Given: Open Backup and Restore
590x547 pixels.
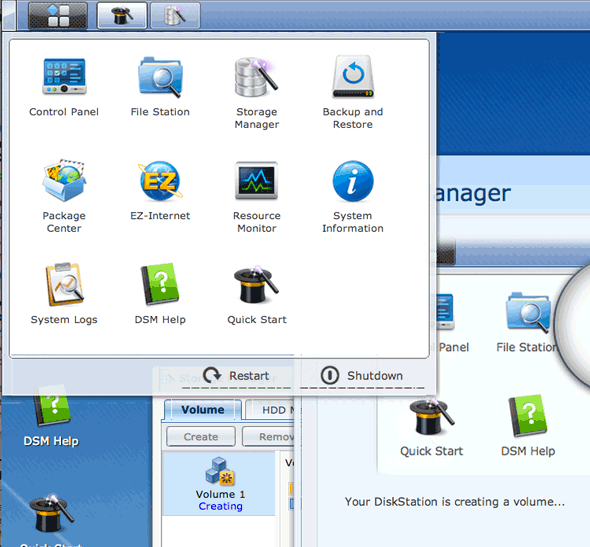Looking at the screenshot, I should pos(353,93).
